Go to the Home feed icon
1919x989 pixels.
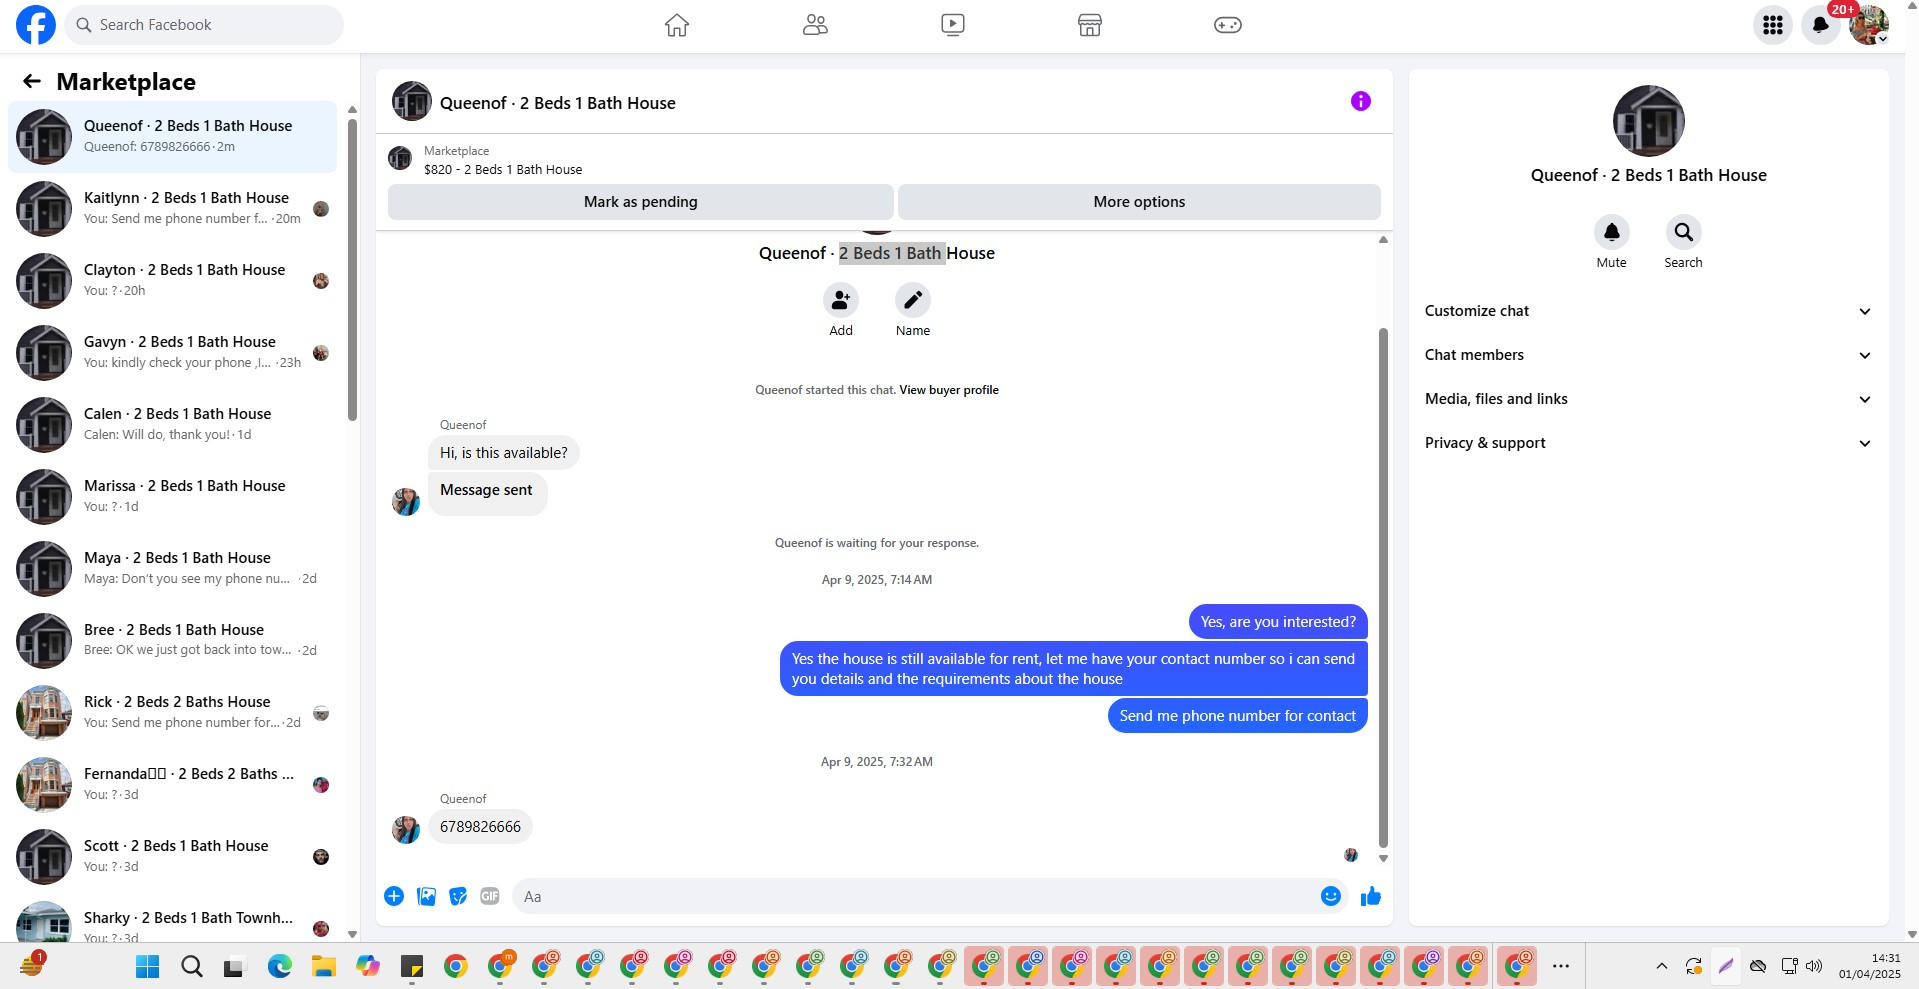pos(677,25)
